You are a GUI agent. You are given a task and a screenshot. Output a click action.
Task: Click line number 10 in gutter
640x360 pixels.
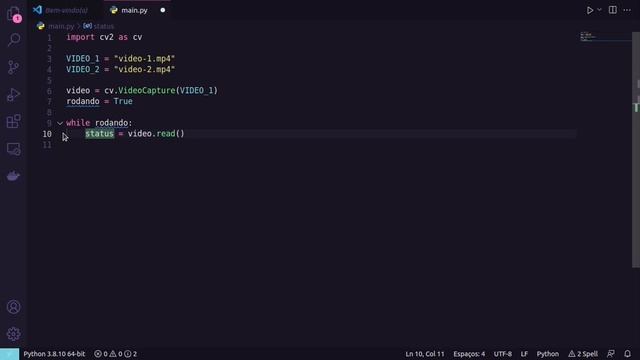47,134
